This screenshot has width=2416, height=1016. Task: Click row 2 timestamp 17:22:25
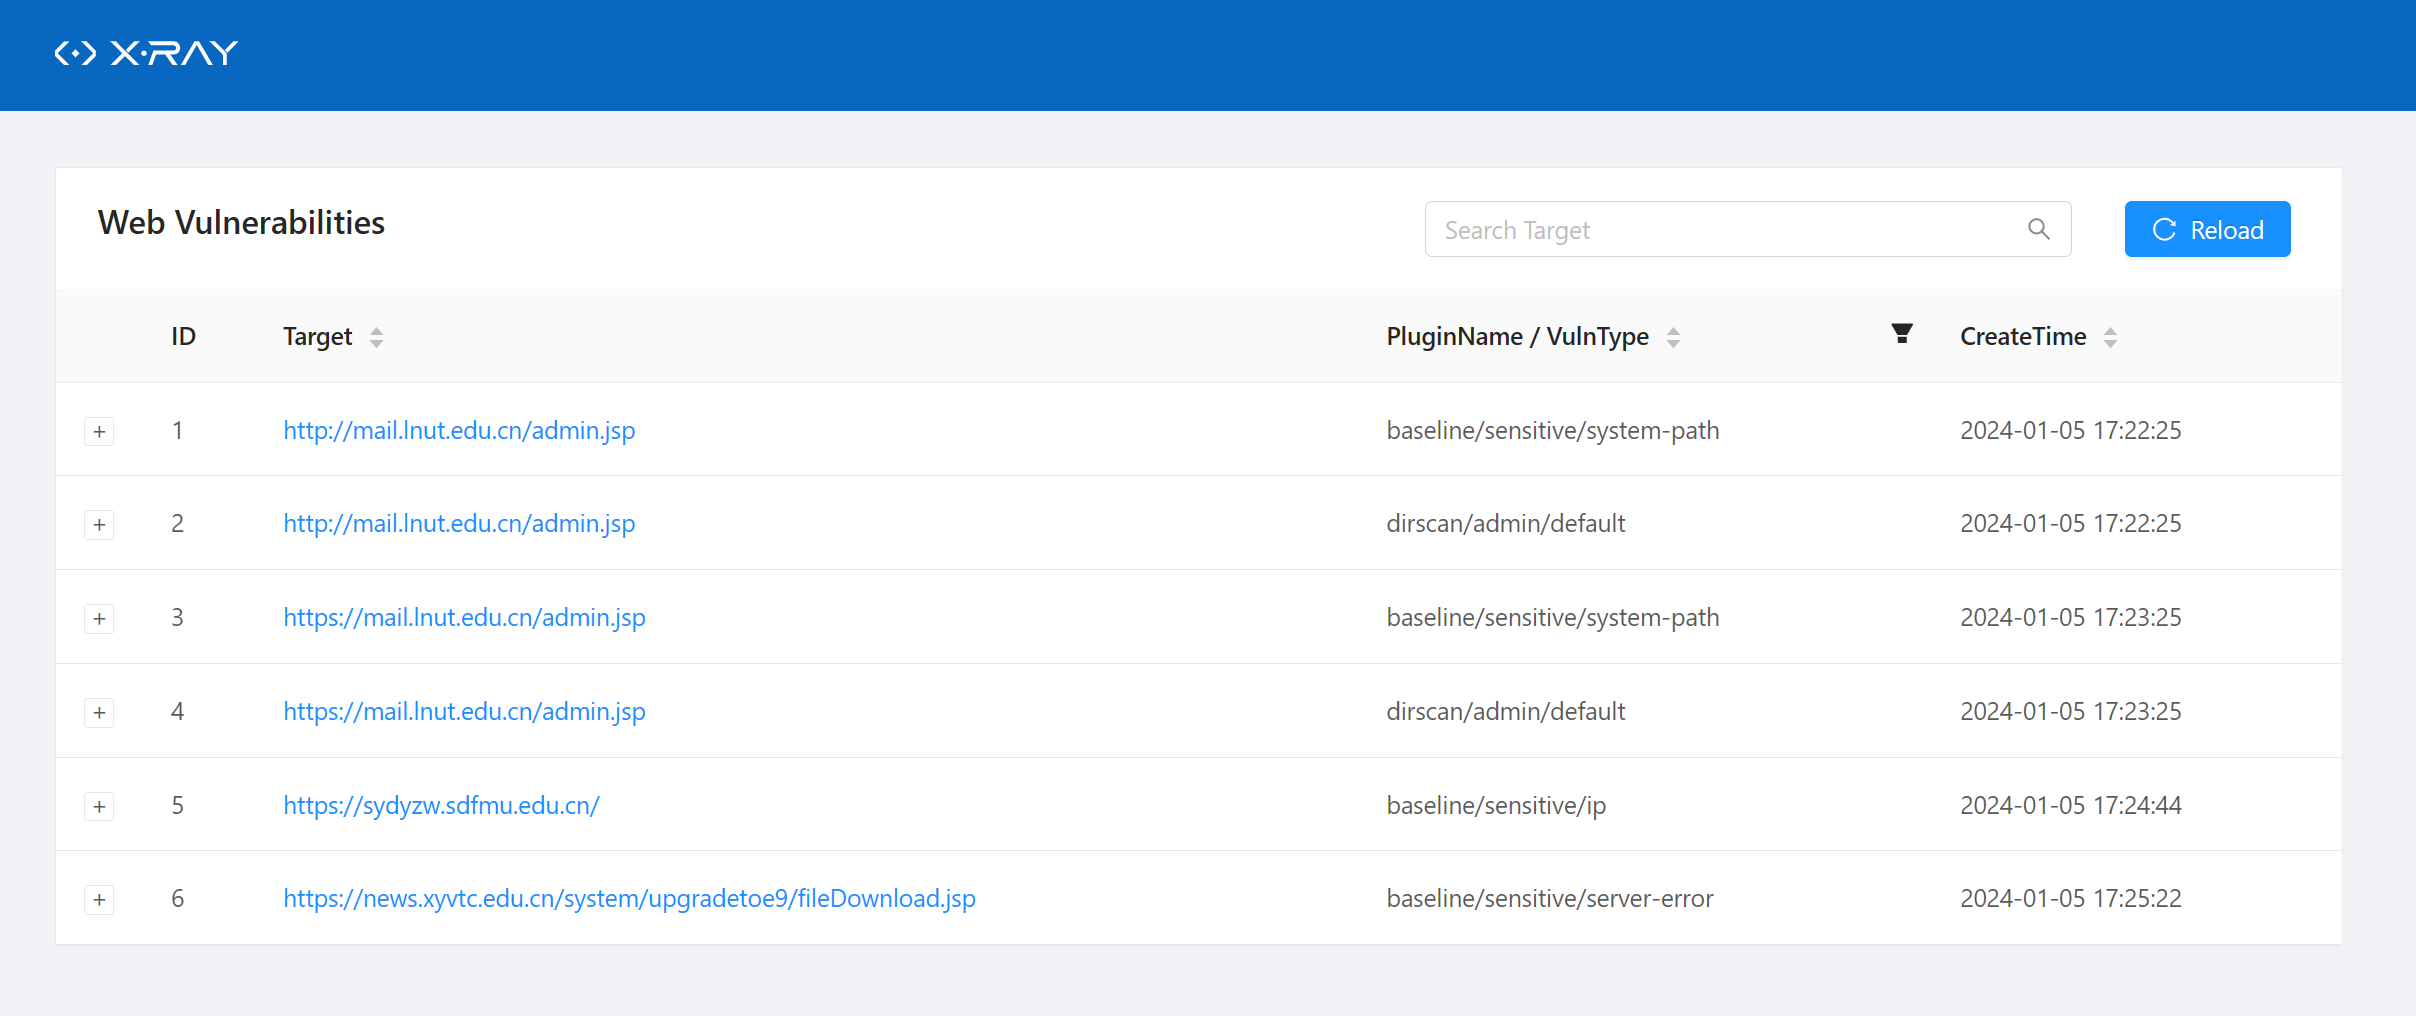click(2071, 524)
